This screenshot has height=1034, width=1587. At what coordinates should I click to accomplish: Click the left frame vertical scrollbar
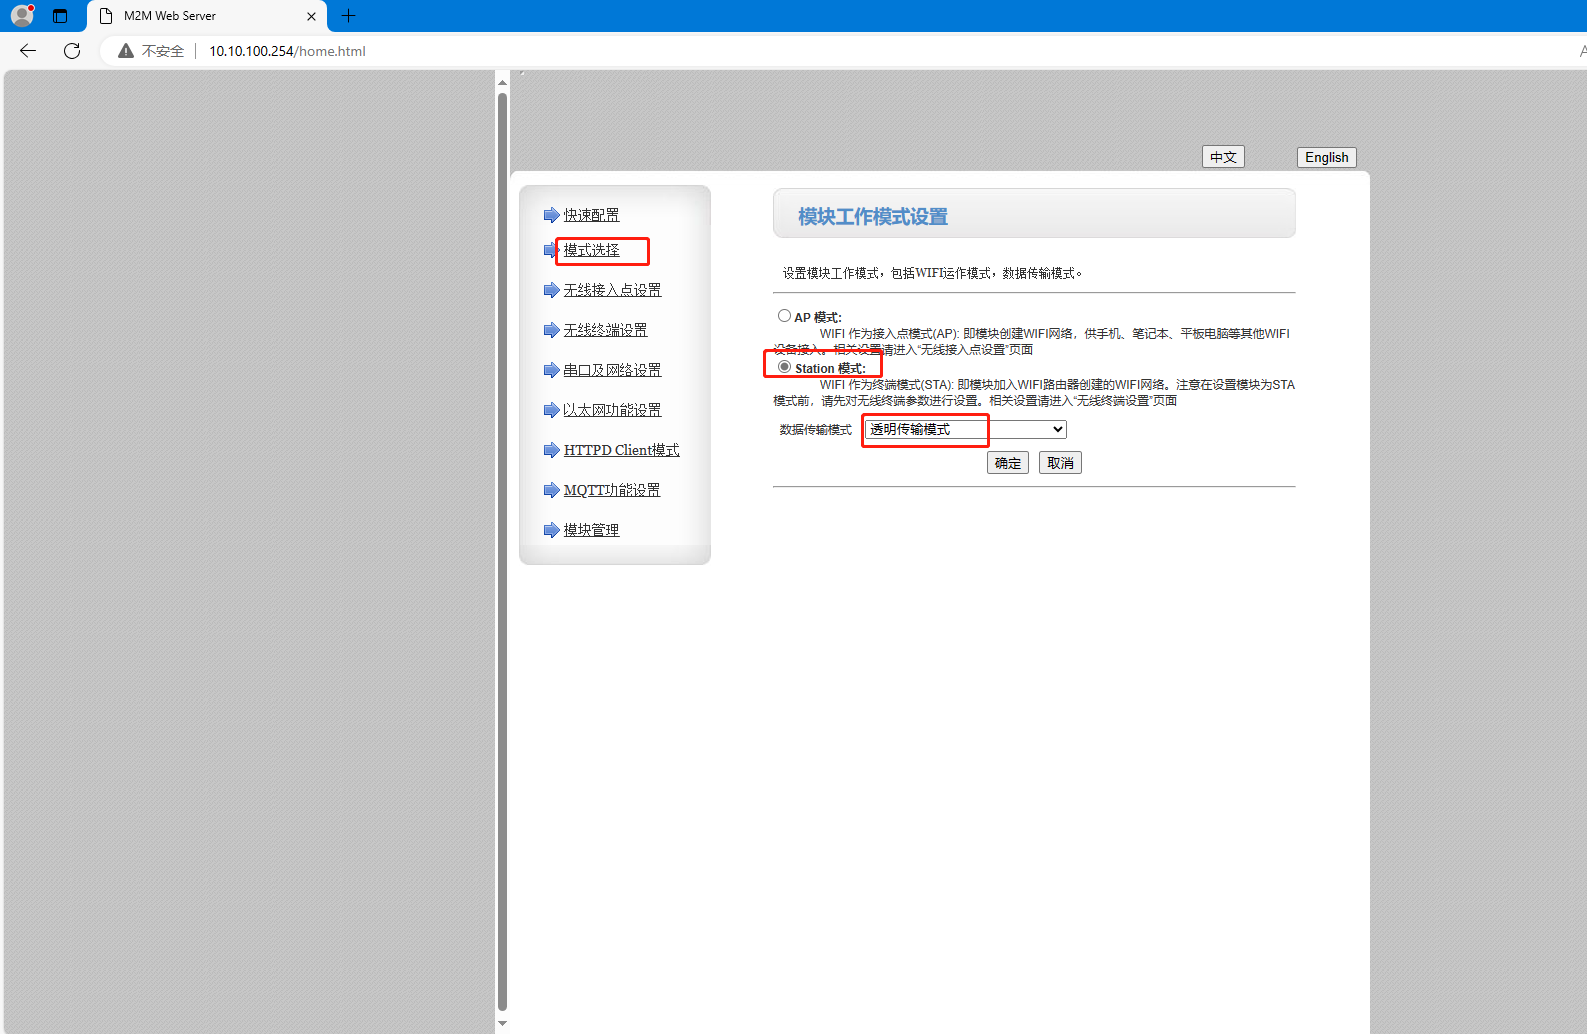pyautogui.click(x=502, y=550)
